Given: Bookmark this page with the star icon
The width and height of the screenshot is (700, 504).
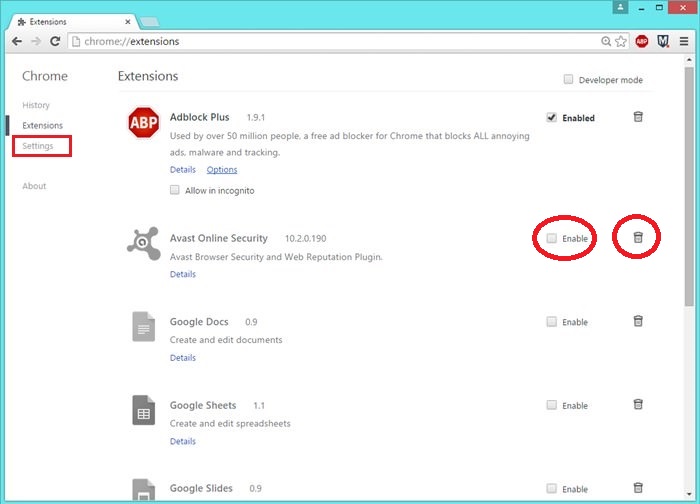Looking at the screenshot, I should 621,42.
